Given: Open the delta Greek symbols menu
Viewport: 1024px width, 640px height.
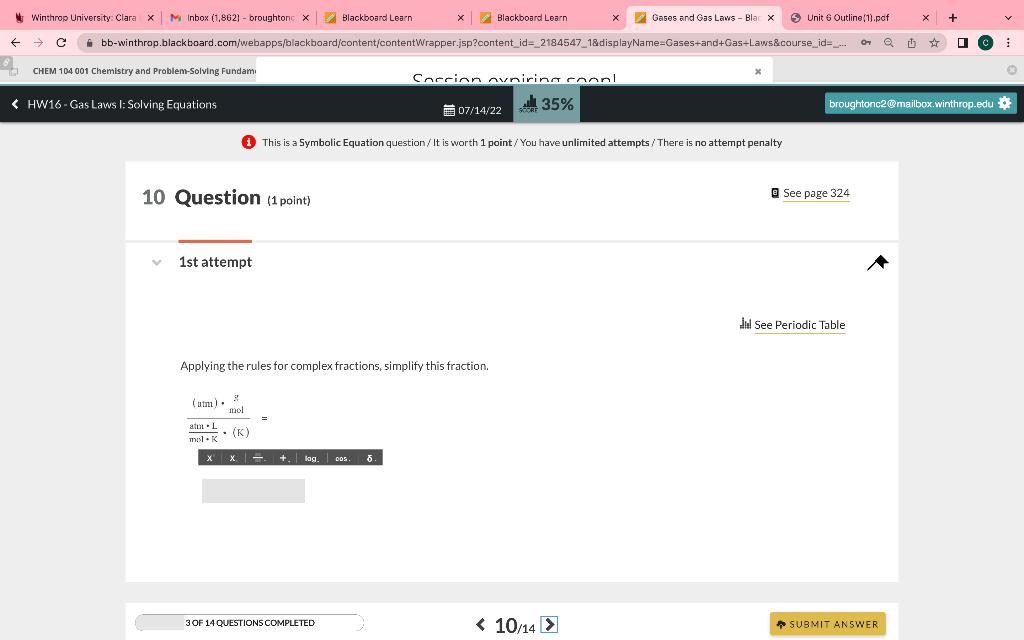Looking at the screenshot, I should (370, 458).
